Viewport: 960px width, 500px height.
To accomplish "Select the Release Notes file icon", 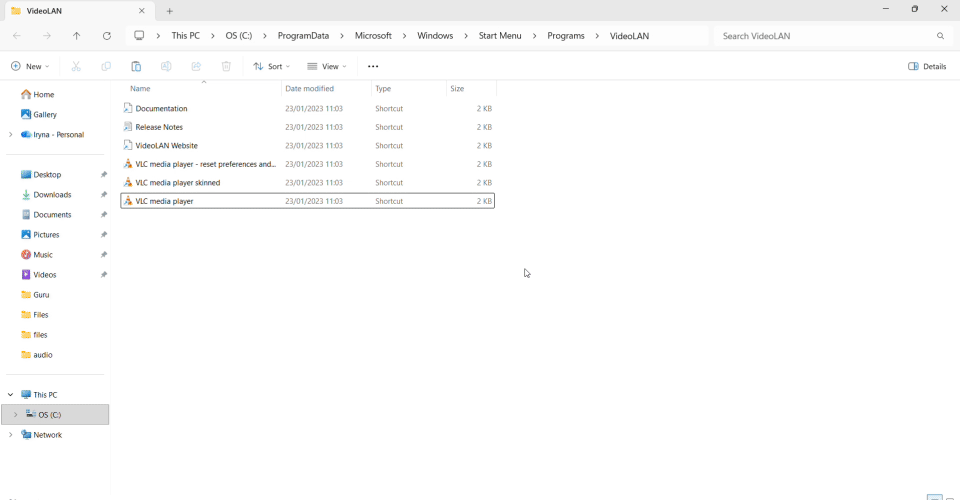I will pyautogui.click(x=127, y=127).
